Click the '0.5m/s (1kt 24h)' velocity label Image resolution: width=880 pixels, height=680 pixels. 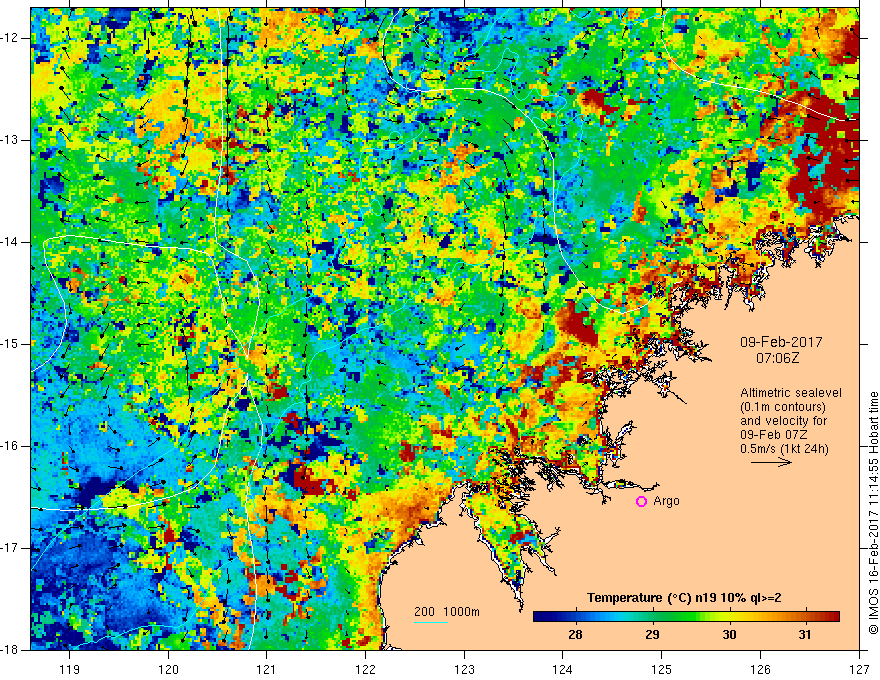(784, 449)
